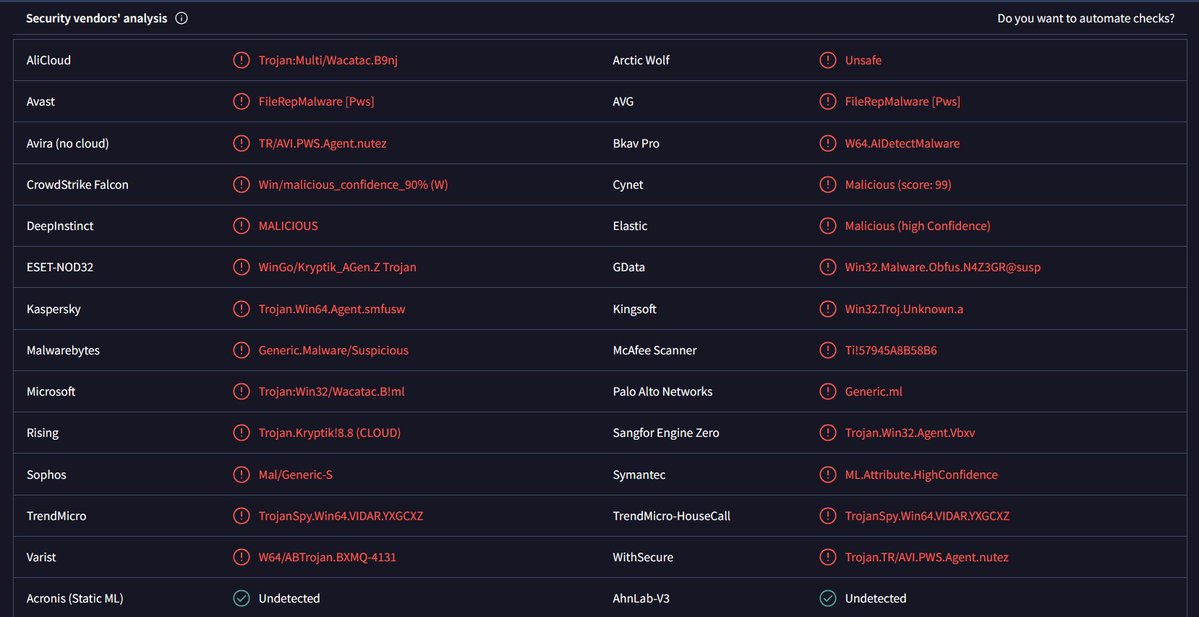Click the alert icon in the Varist row

241,557
